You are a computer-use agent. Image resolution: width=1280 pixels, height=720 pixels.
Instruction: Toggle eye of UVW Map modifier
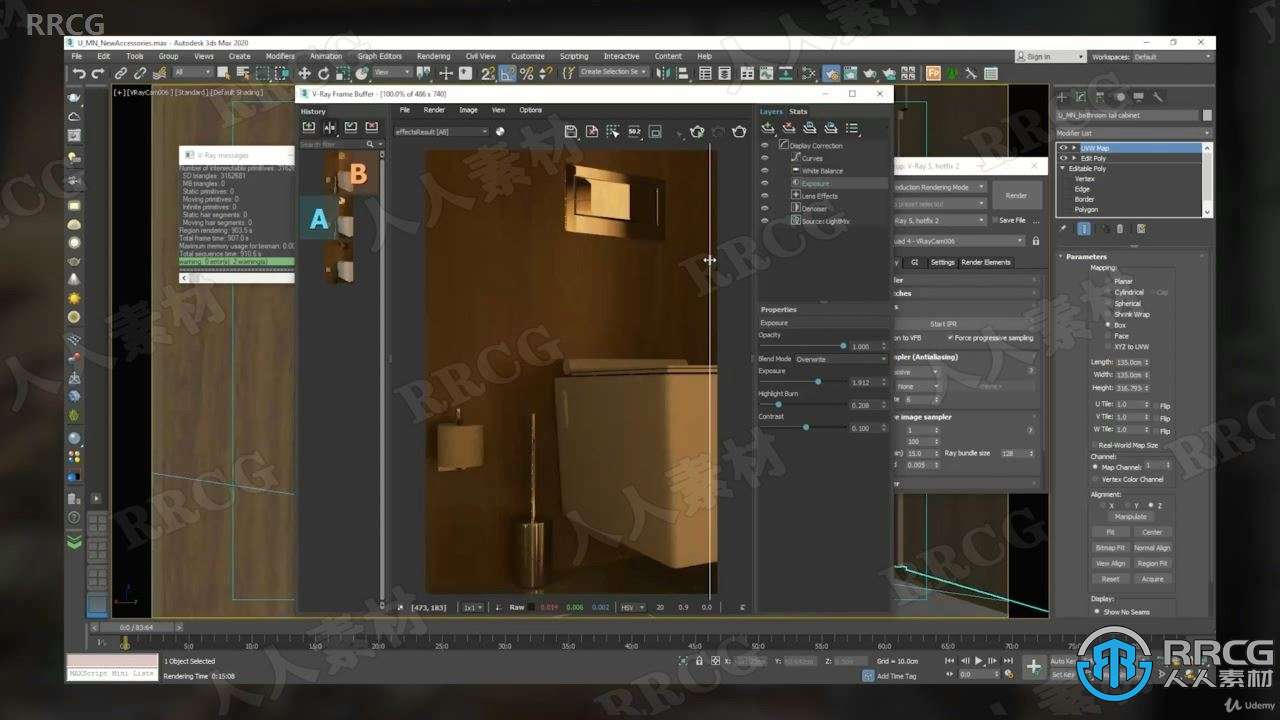1063,148
